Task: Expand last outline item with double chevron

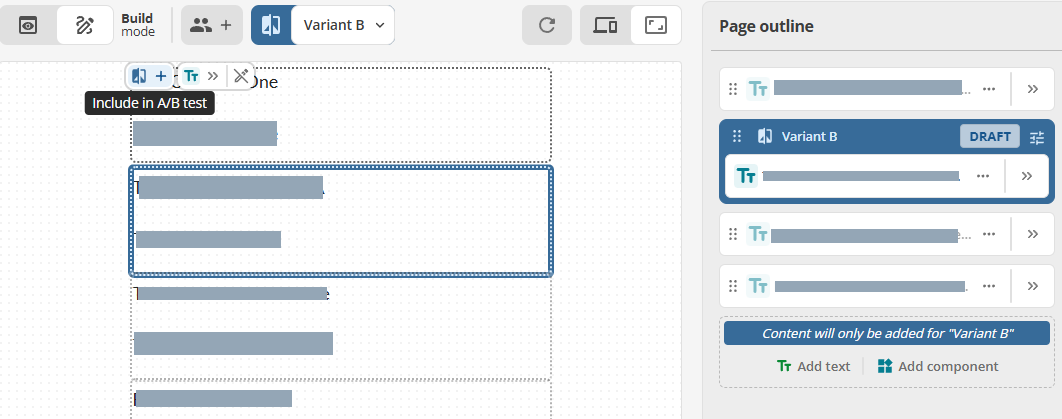Action: pyautogui.click(x=1033, y=286)
